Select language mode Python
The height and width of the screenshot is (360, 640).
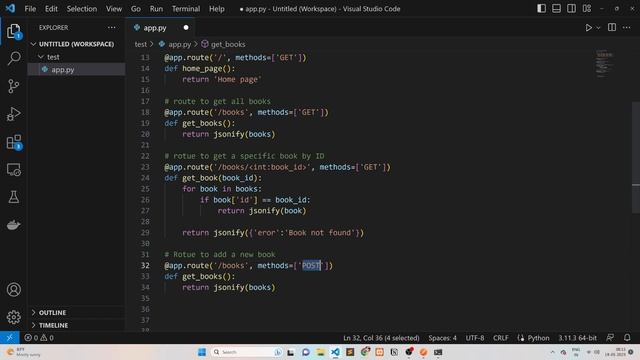(x=538, y=338)
